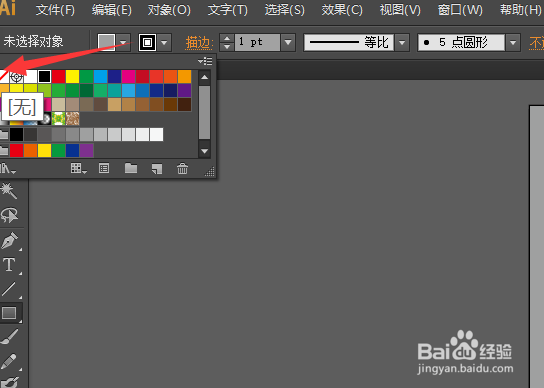Select the Lasso tool

coord(9,215)
